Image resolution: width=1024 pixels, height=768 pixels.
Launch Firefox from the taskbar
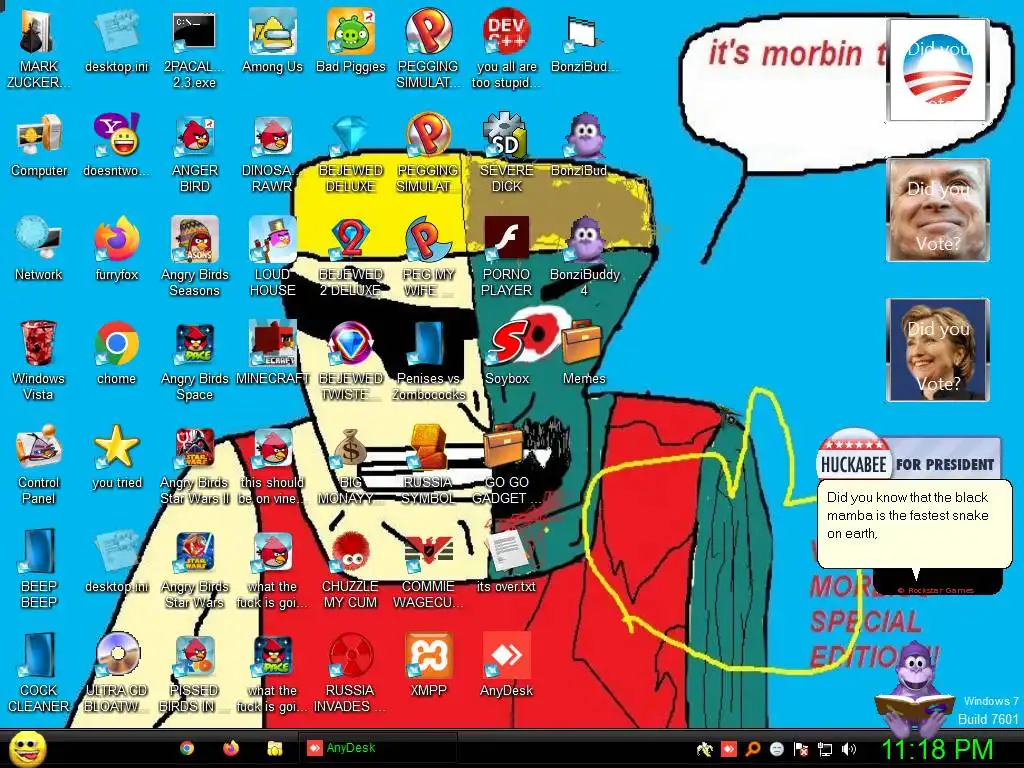231,748
